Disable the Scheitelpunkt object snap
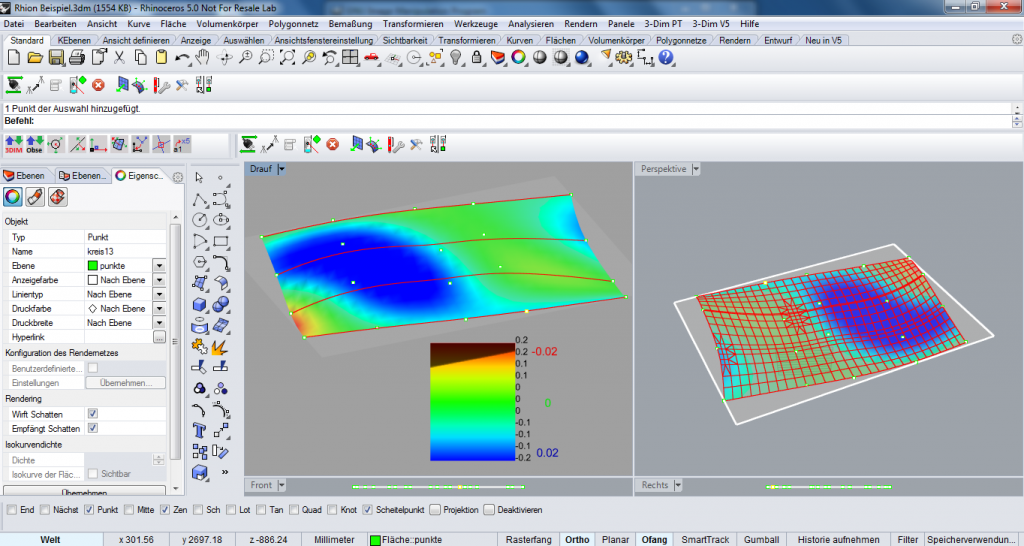 [368, 509]
